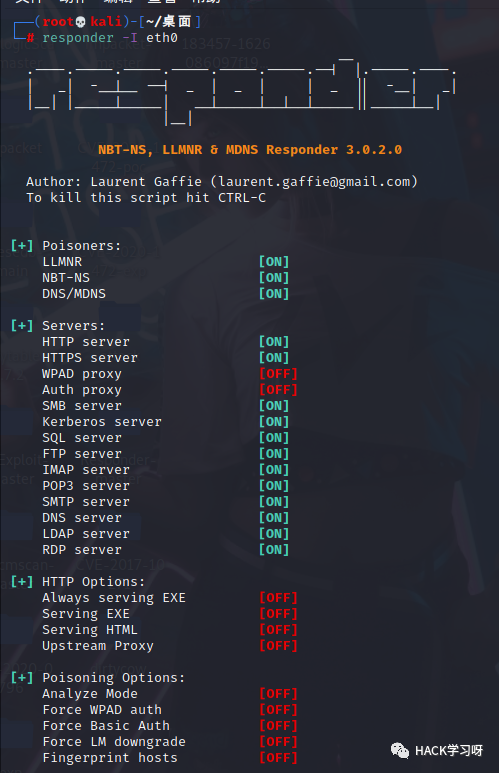Click the [ON] status for RDP server
Image resolution: width=499 pixels, height=773 pixels.
pyautogui.click(x=274, y=550)
